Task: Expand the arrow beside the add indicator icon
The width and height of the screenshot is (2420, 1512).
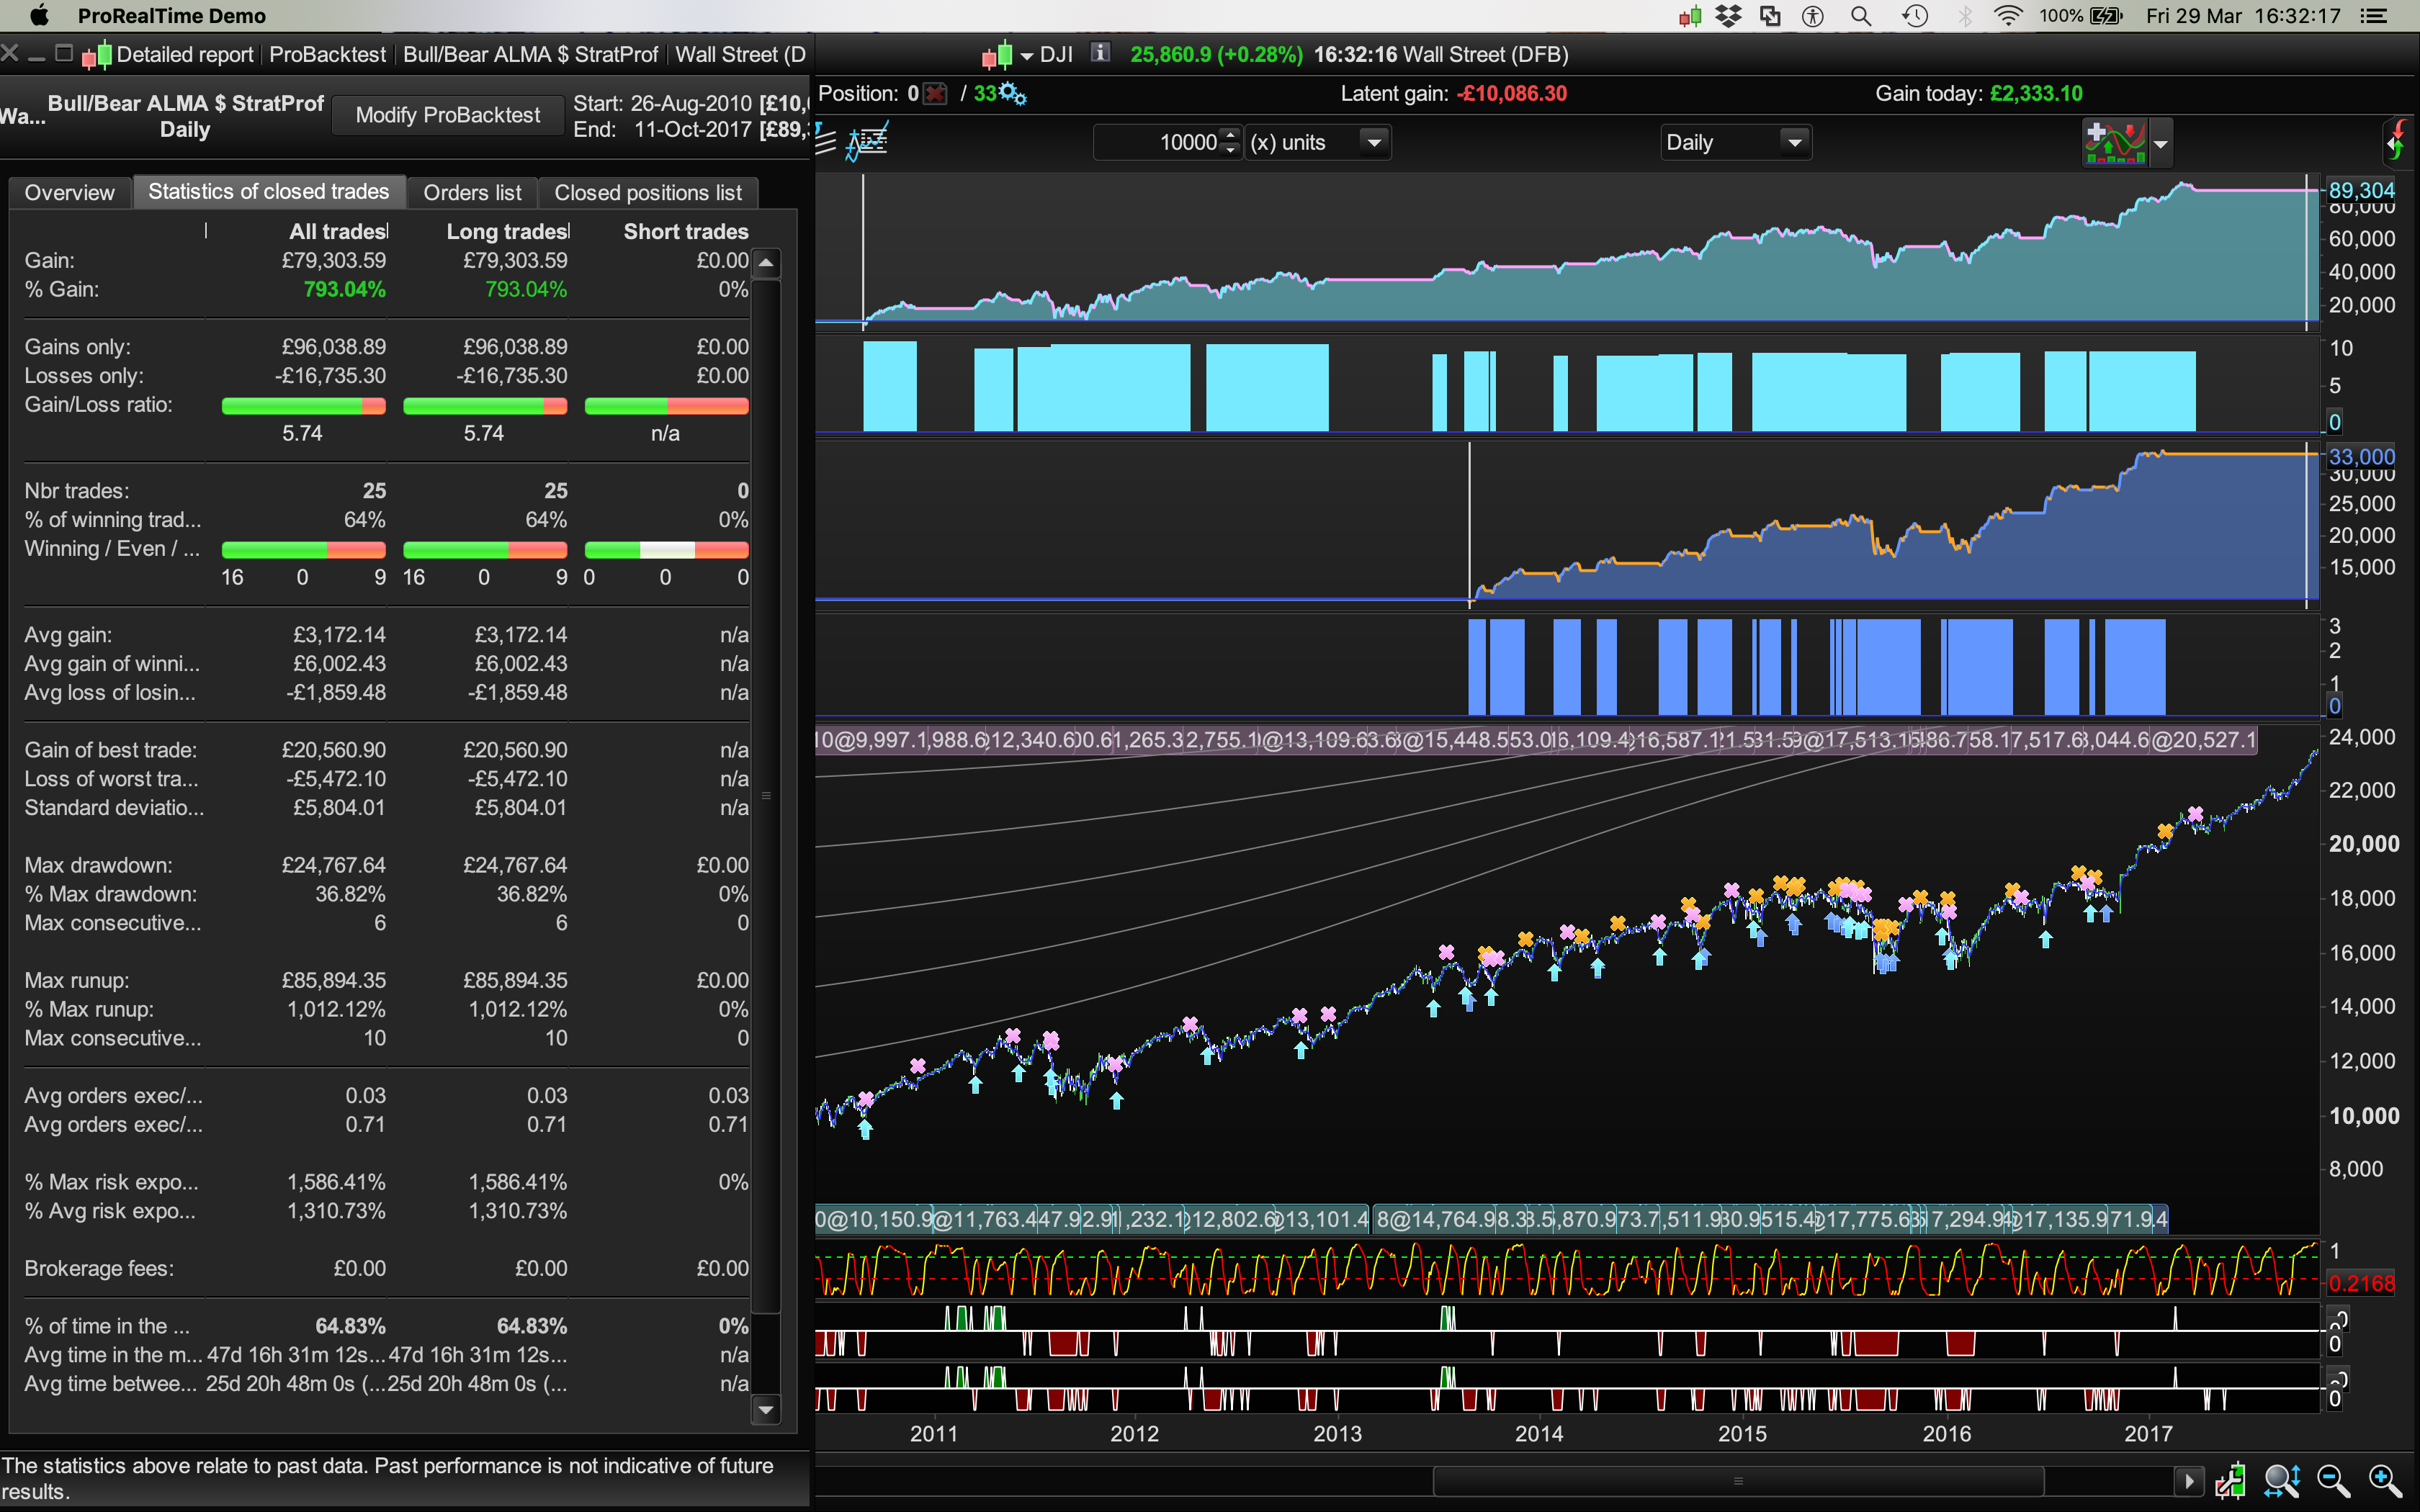Action: pyautogui.click(x=2161, y=144)
